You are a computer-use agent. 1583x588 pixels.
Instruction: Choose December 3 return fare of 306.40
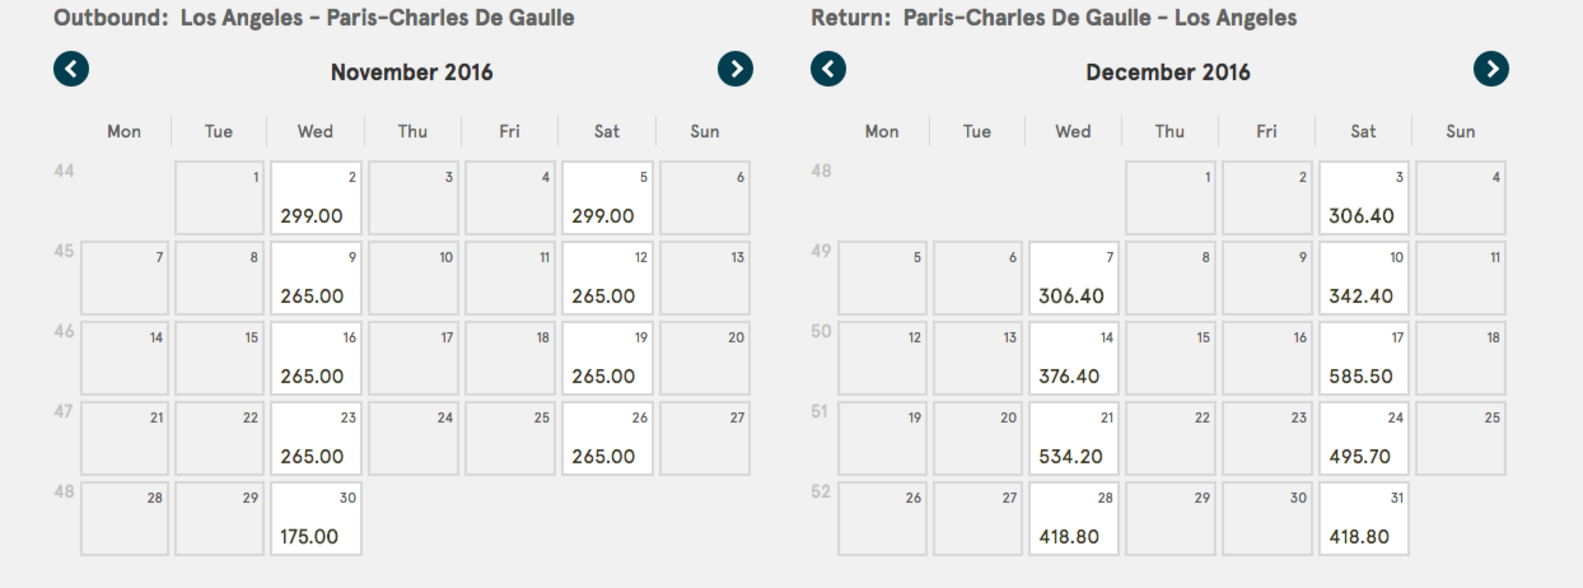click(1362, 197)
